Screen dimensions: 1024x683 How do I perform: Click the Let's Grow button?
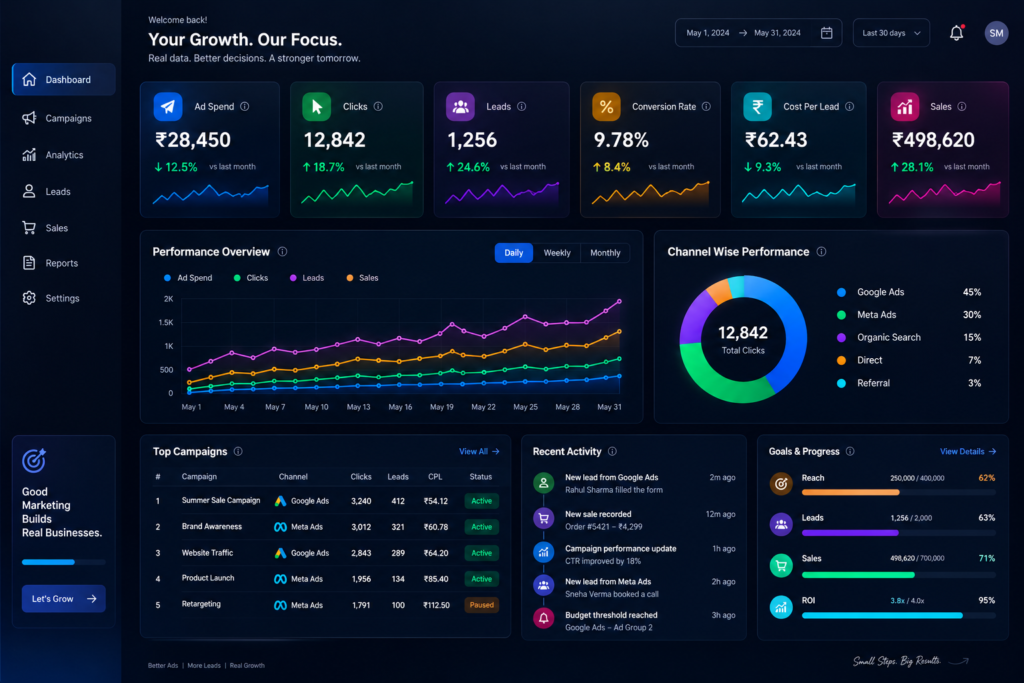pyautogui.click(x=63, y=598)
